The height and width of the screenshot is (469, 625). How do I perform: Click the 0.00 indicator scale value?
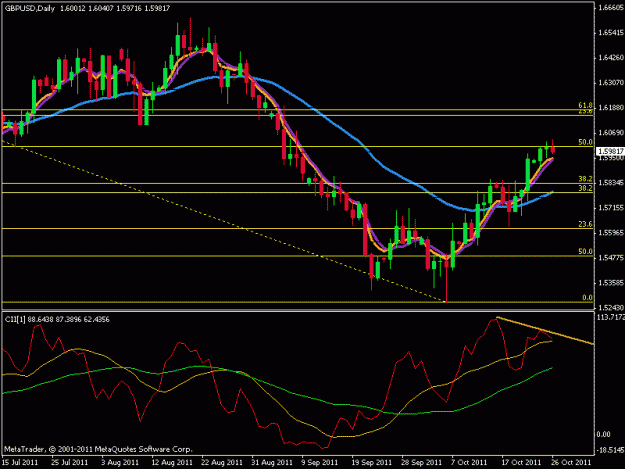click(603, 434)
